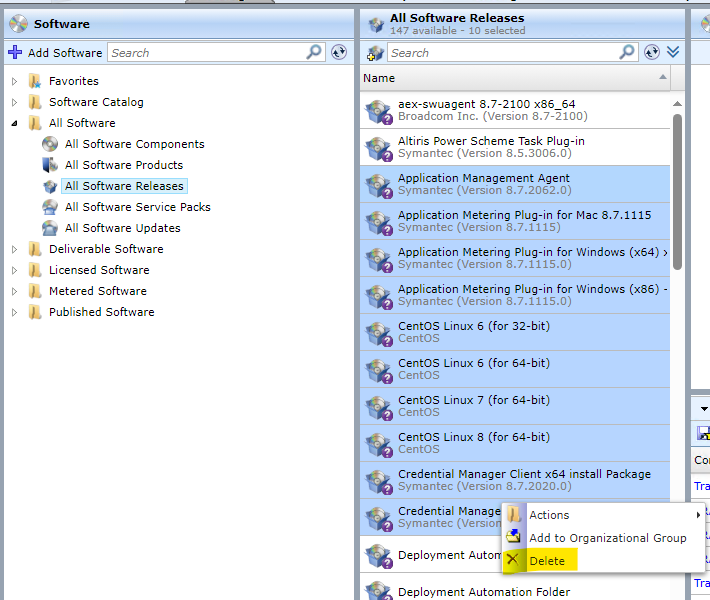The width and height of the screenshot is (710, 600).
Task: Select CentOS Linux 8 (for 64-bit)
Action: pyautogui.click(x=515, y=443)
